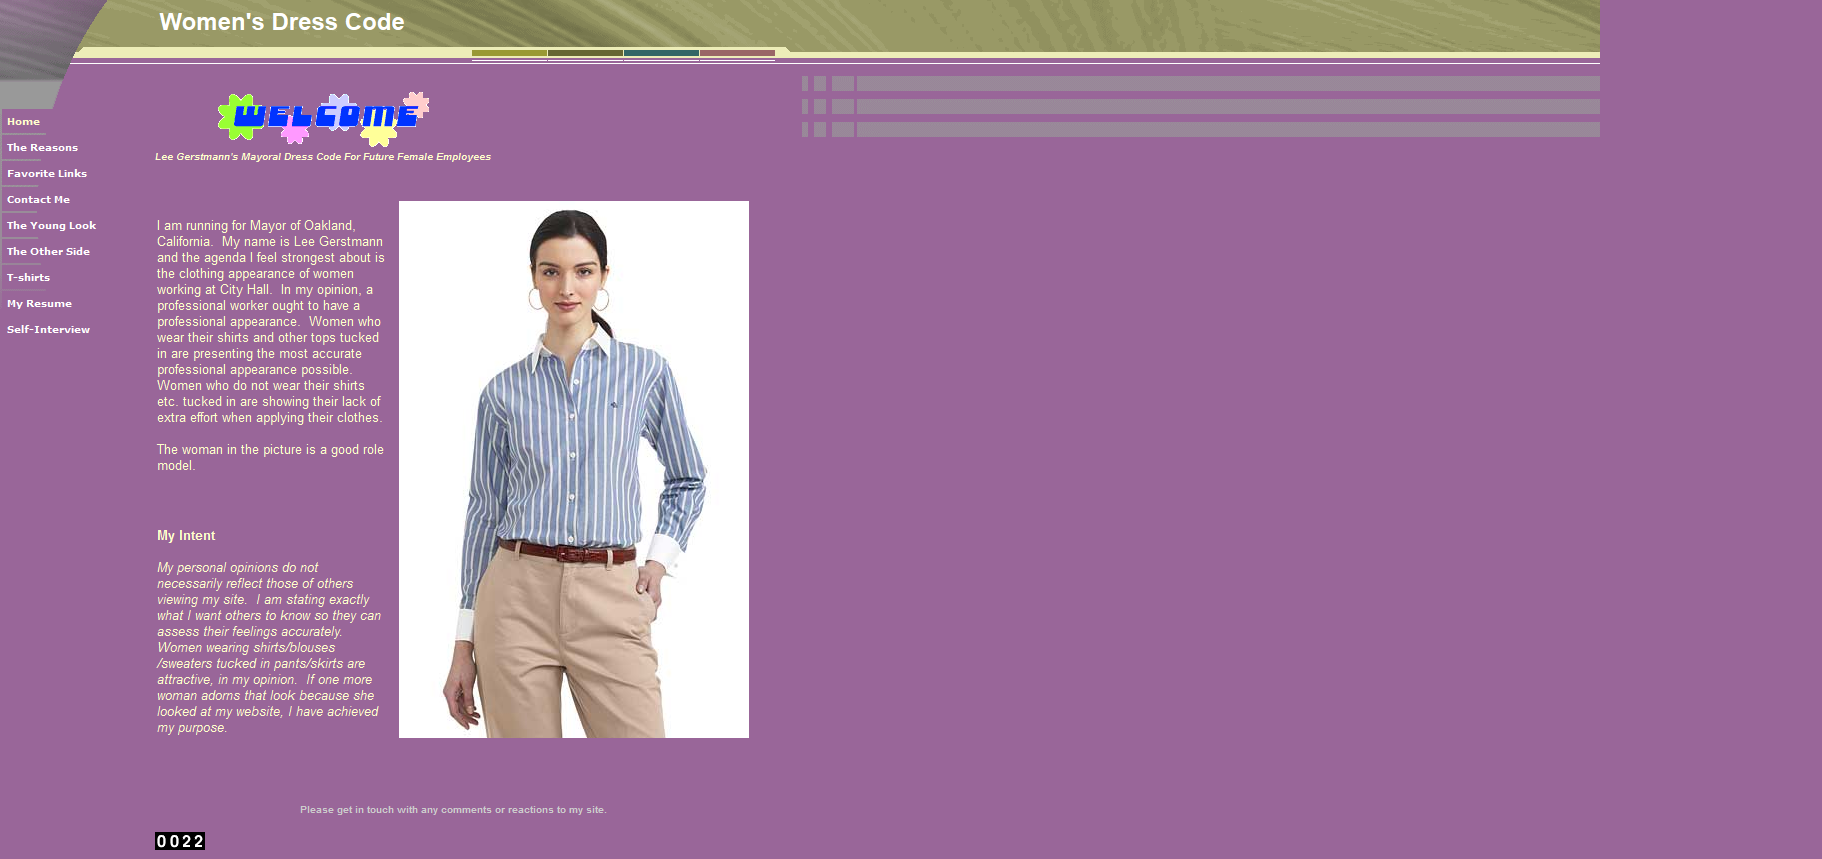Click the Women's Dress Code title
Viewport: 1822px width, 859px height.
pyautogui.click(x=282, y=22)
